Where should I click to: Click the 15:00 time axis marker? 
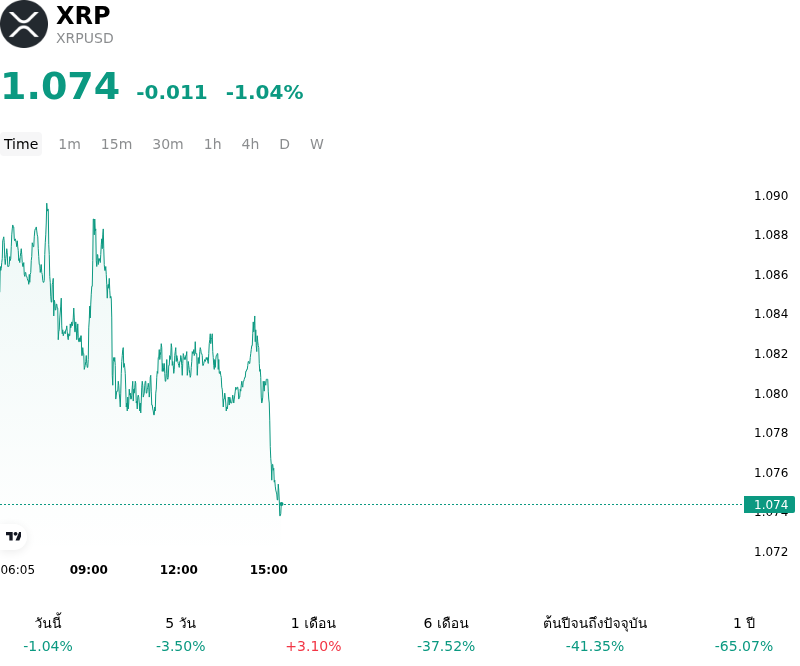pos(269,570)
